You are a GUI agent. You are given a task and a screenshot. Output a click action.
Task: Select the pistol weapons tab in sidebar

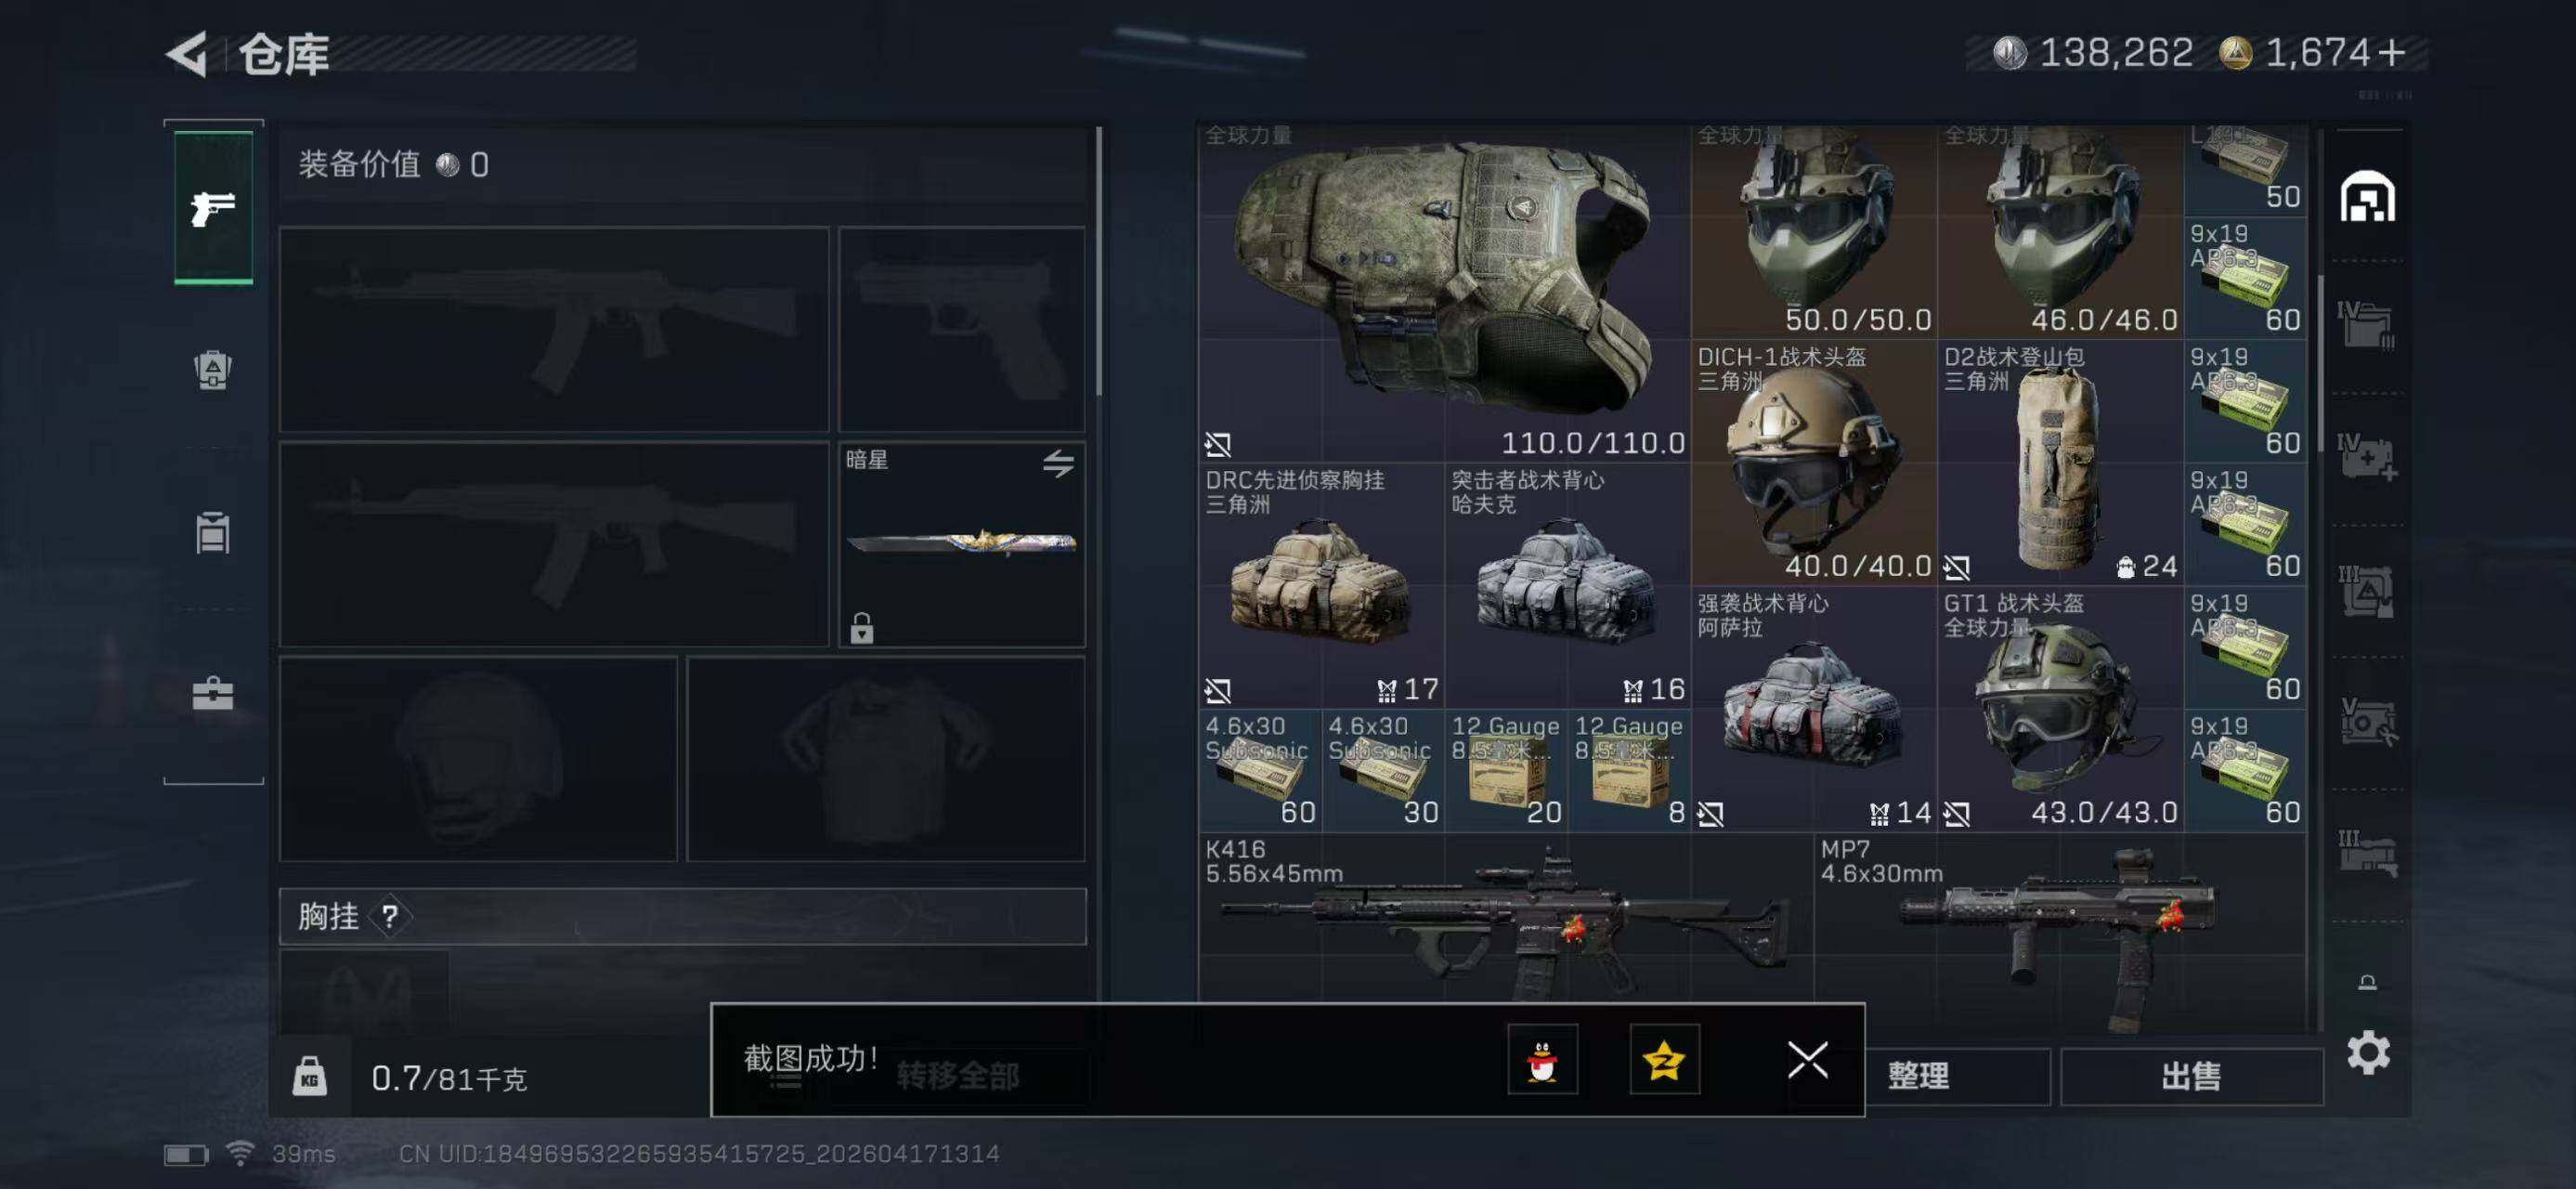tap(213, 208)
